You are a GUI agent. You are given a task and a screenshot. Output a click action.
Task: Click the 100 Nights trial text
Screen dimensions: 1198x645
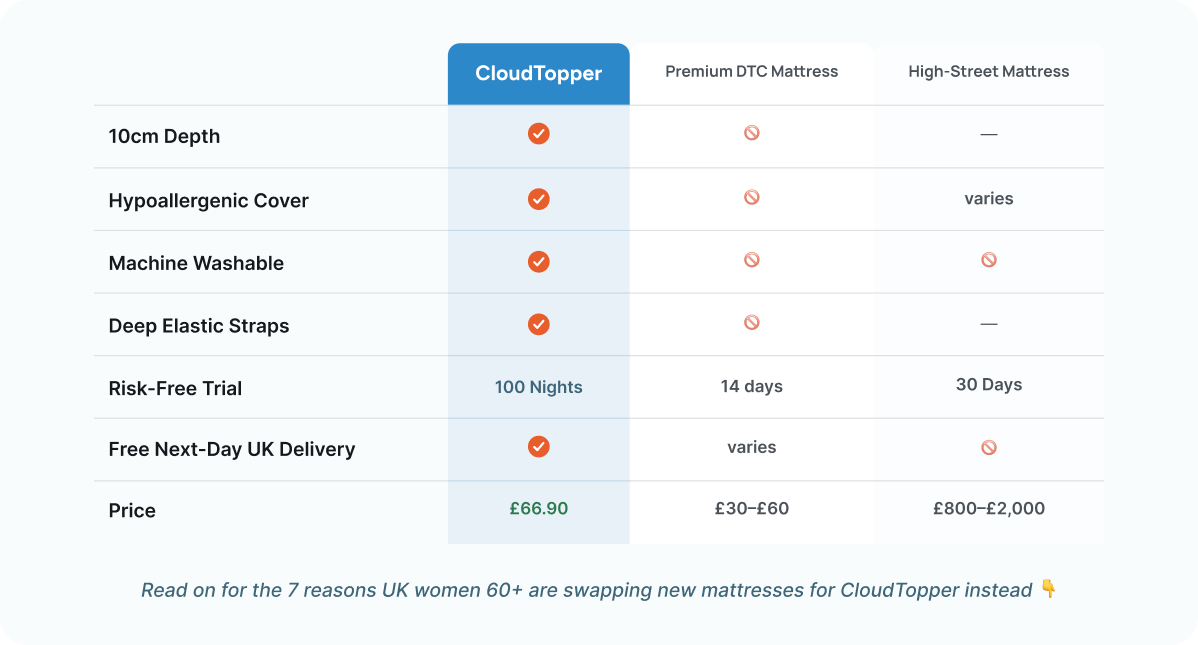[x=539, y=387]
